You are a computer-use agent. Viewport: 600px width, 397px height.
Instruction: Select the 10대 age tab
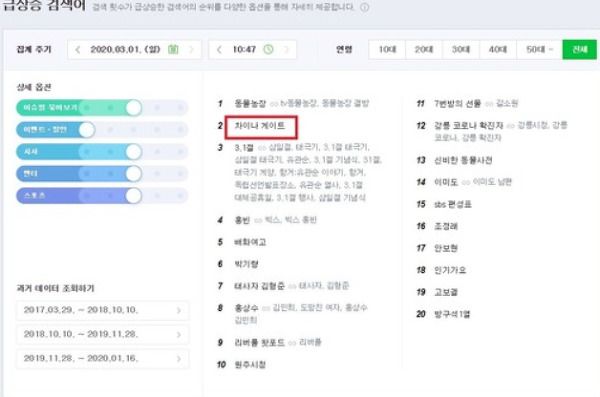click(x=387, y=49)
